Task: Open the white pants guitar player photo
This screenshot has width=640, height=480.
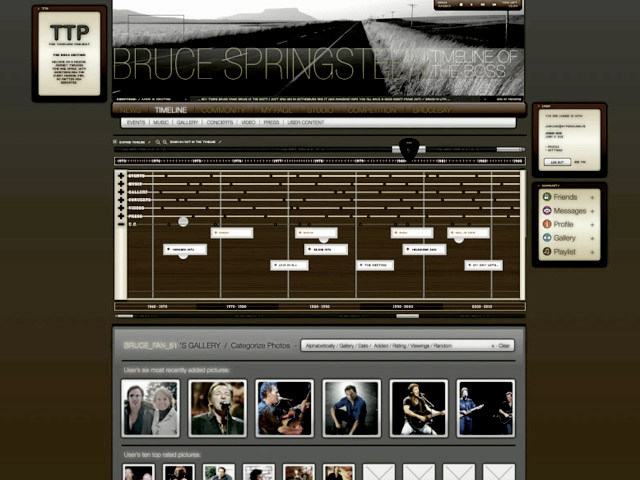Action: [419, 408]
